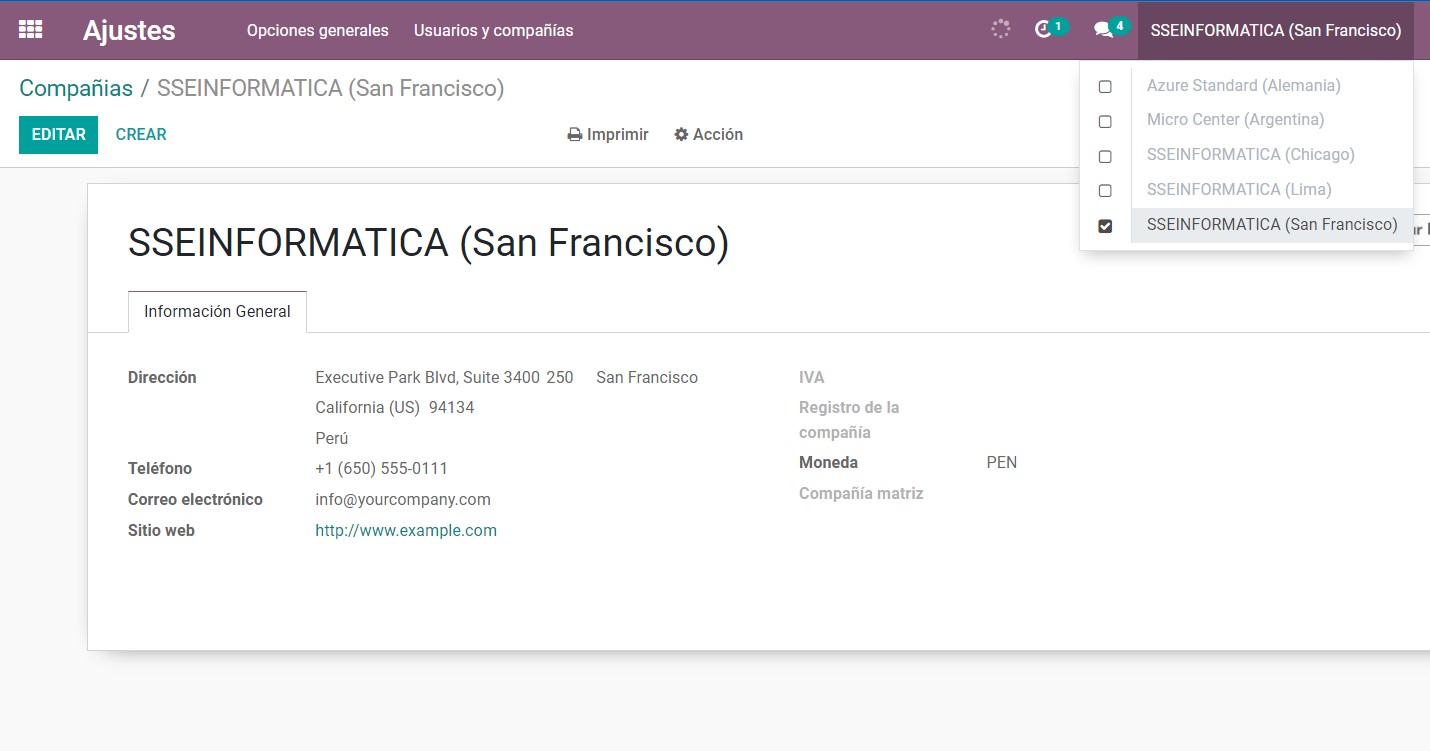Image resolution: width=1430 pixels, height=751 pixels.
Task: Go back via Compañias breadcrumb
Action: point(76,88)
